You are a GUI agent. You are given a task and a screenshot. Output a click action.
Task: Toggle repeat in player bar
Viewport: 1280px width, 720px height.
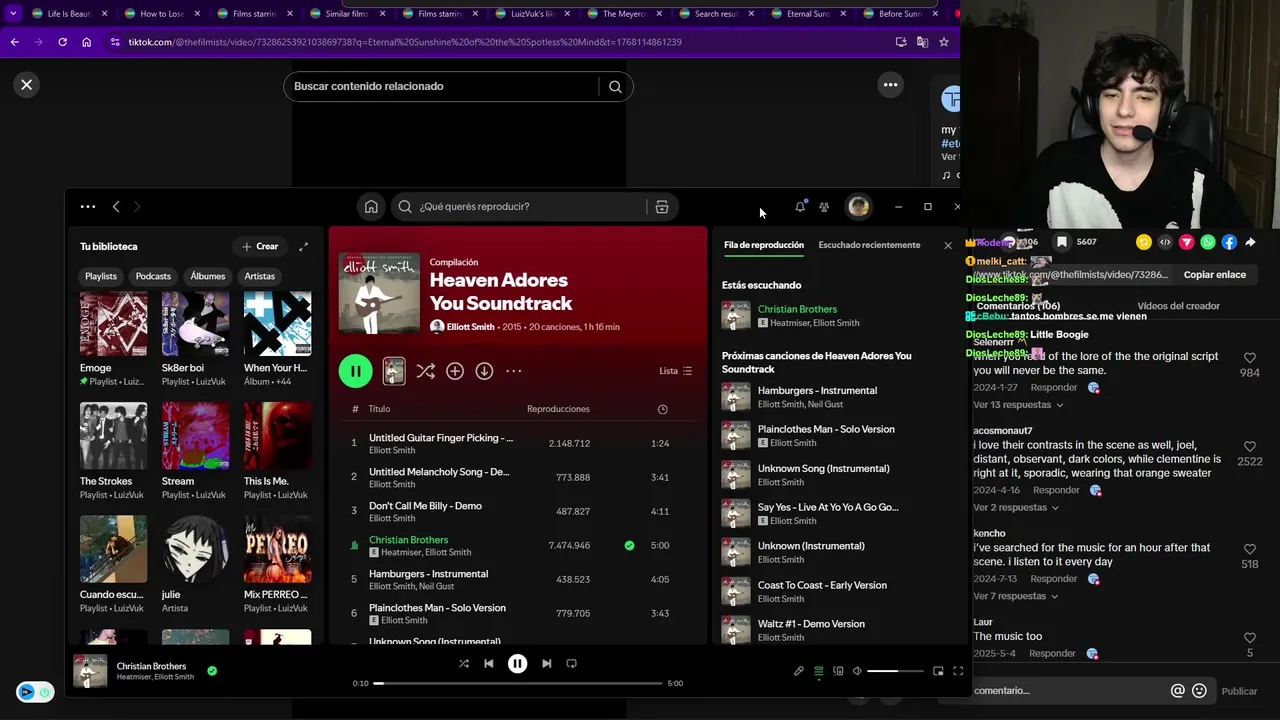point(572,663)
